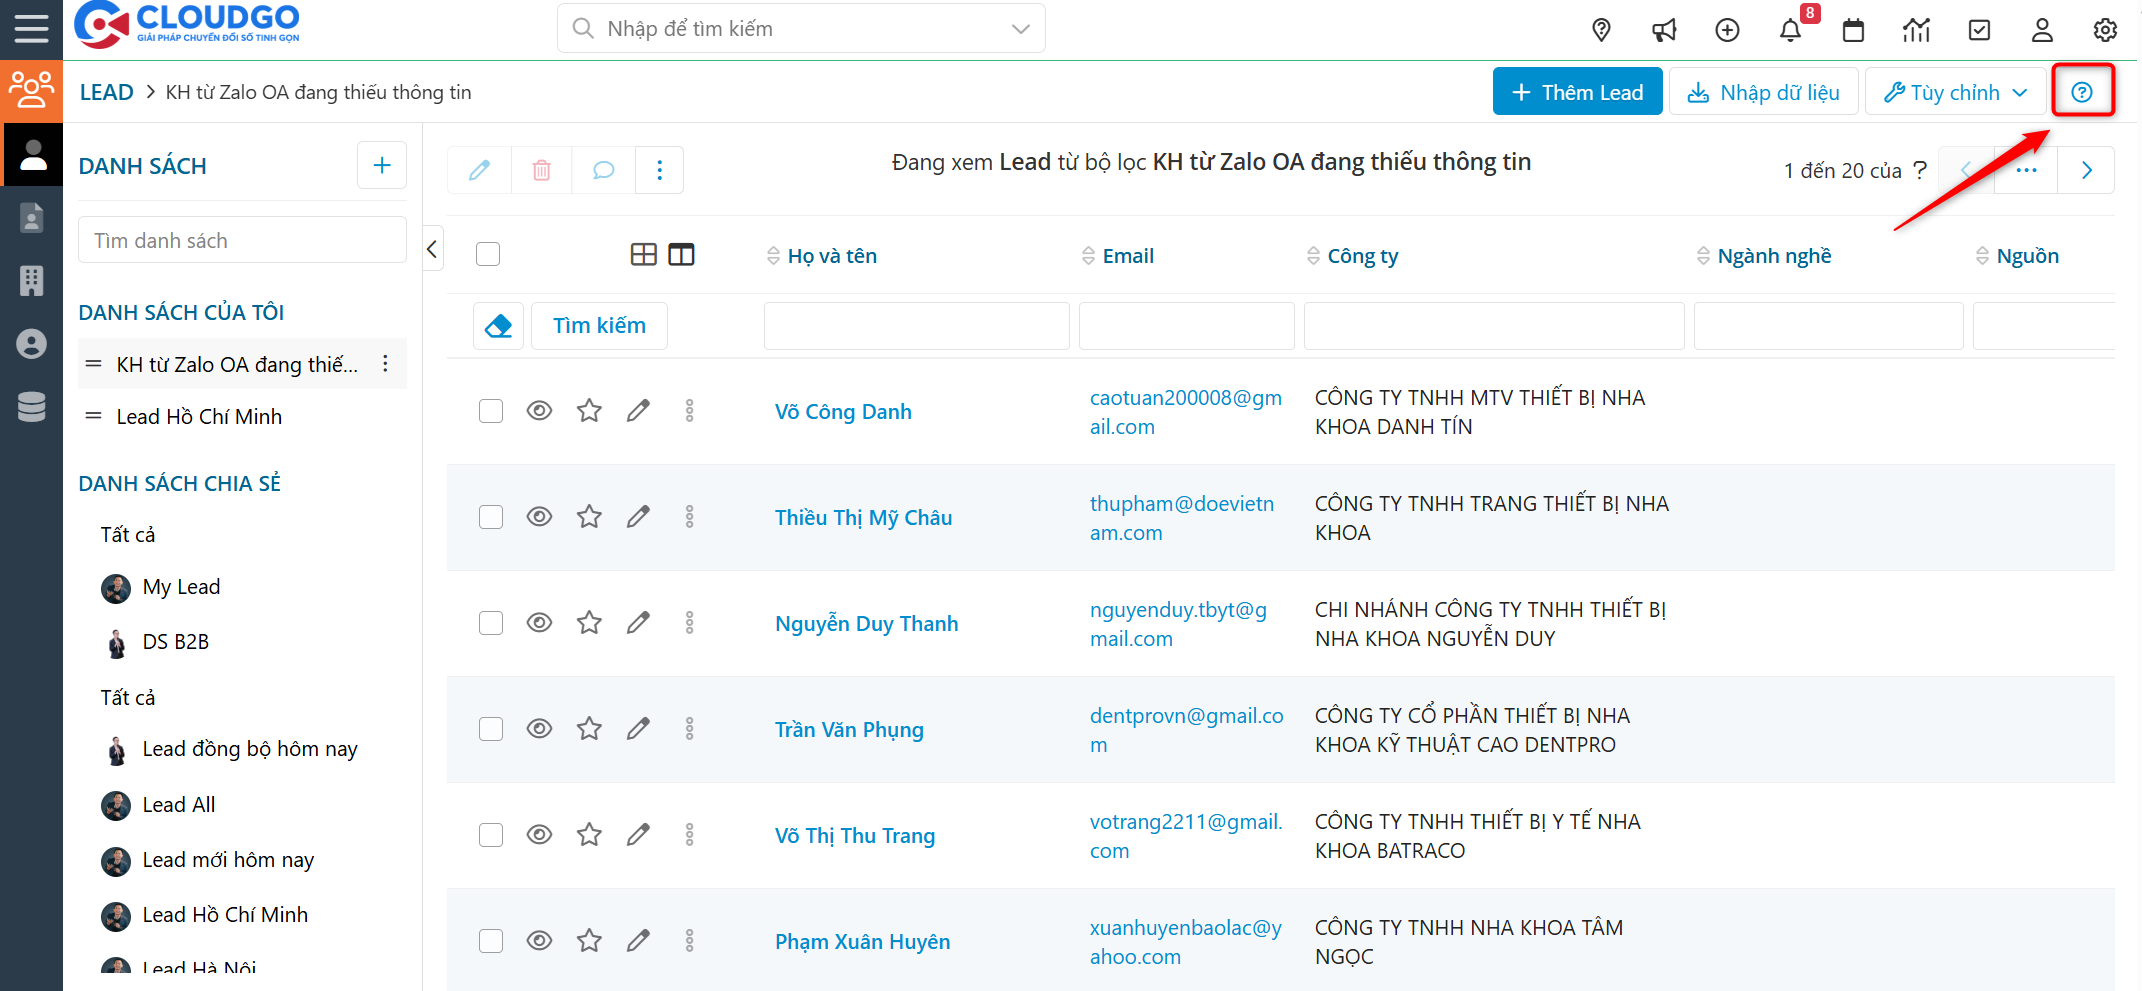2142x991 pixels.
Task: Click the Tìm danh sách search field
Action: [242, 241]
